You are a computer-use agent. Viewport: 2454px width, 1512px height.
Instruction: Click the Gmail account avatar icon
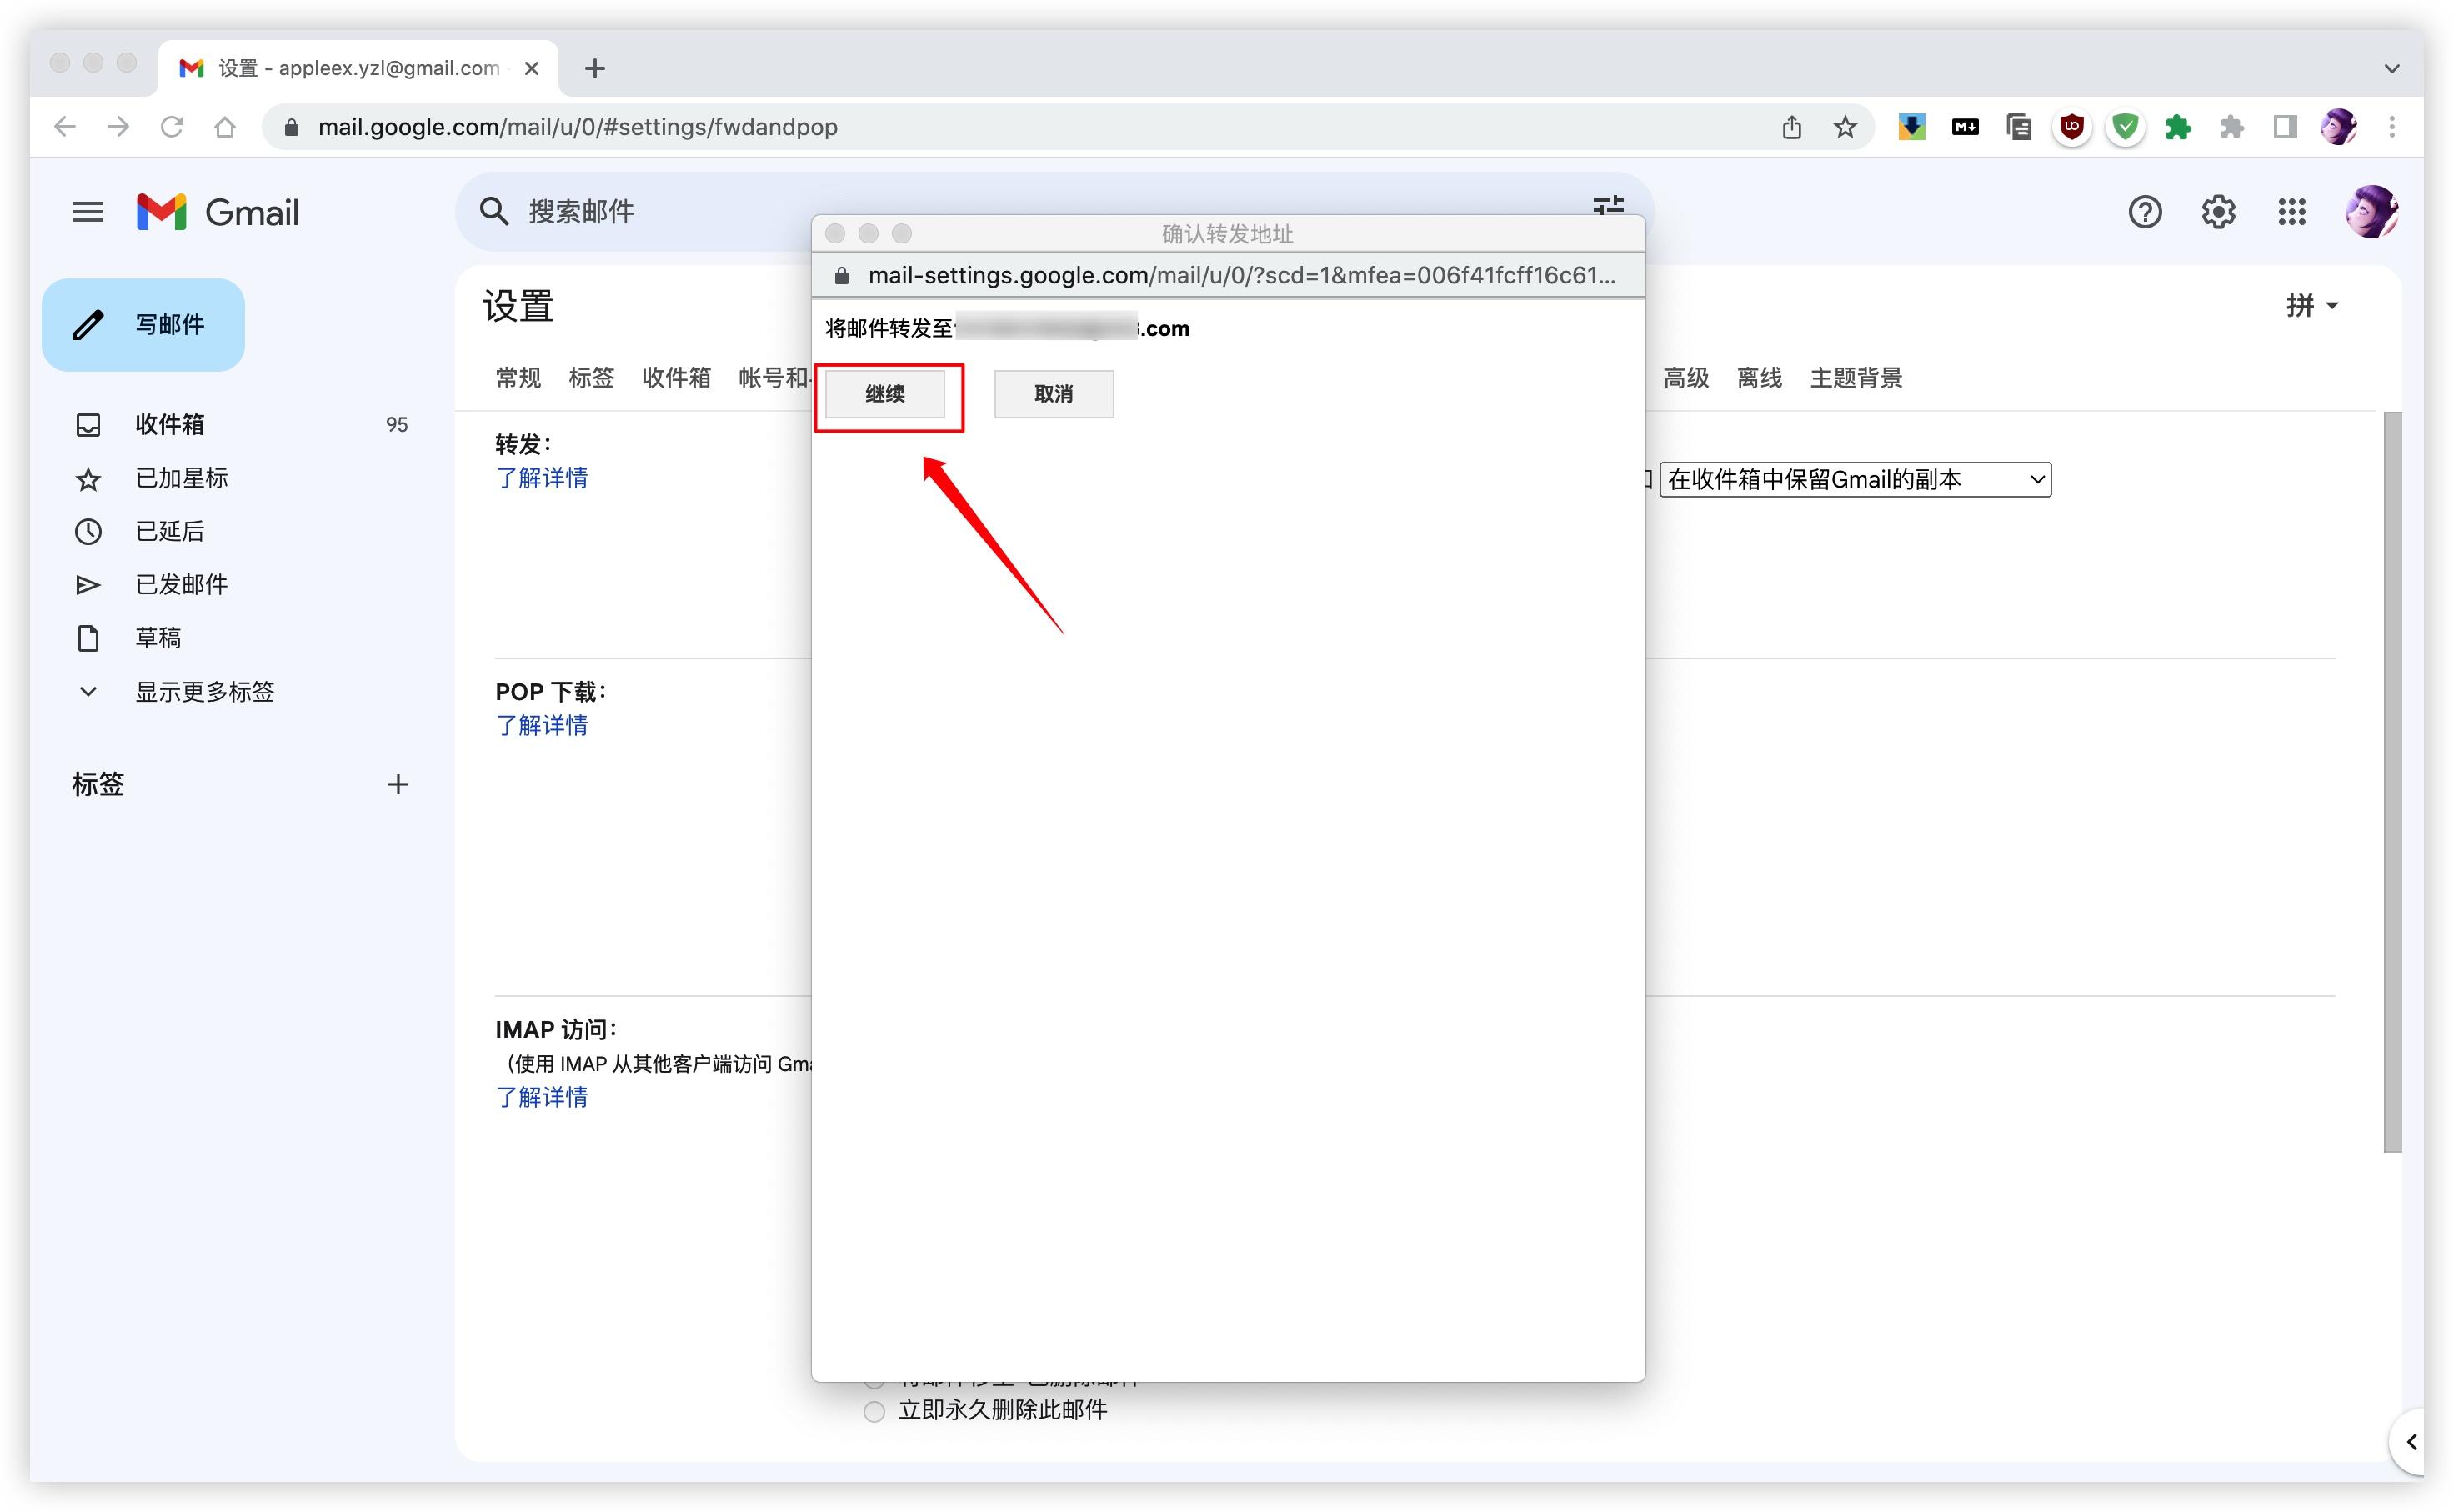[x=2371, y=210]
